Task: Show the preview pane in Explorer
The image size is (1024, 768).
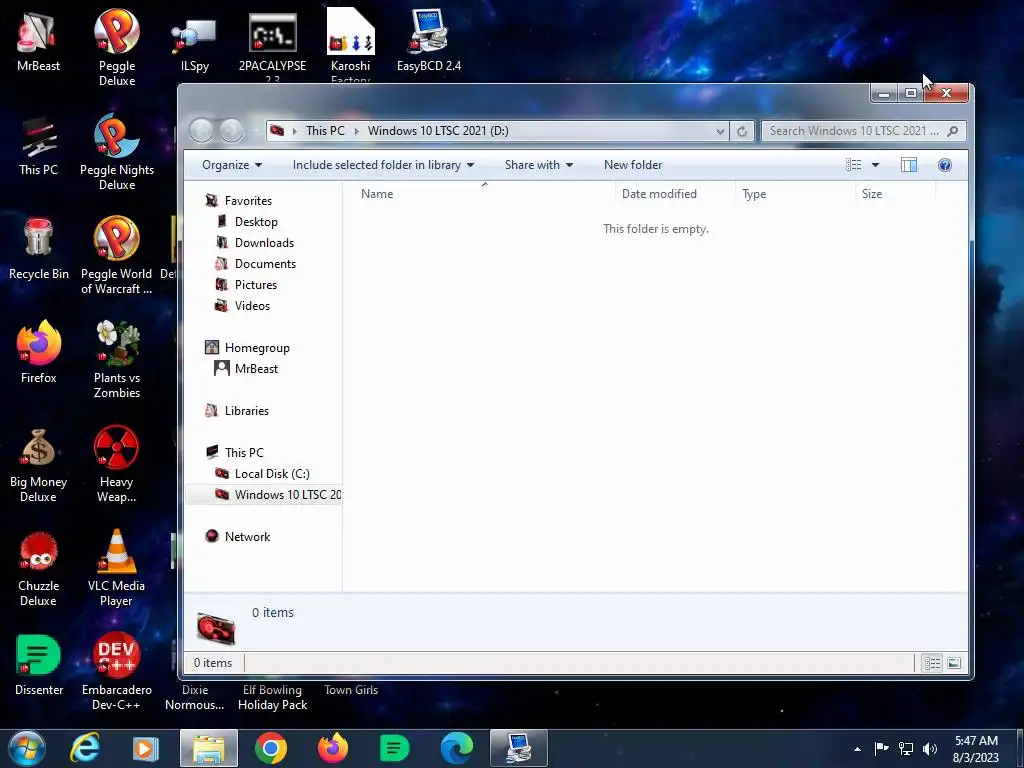Action: pos(908,165)
